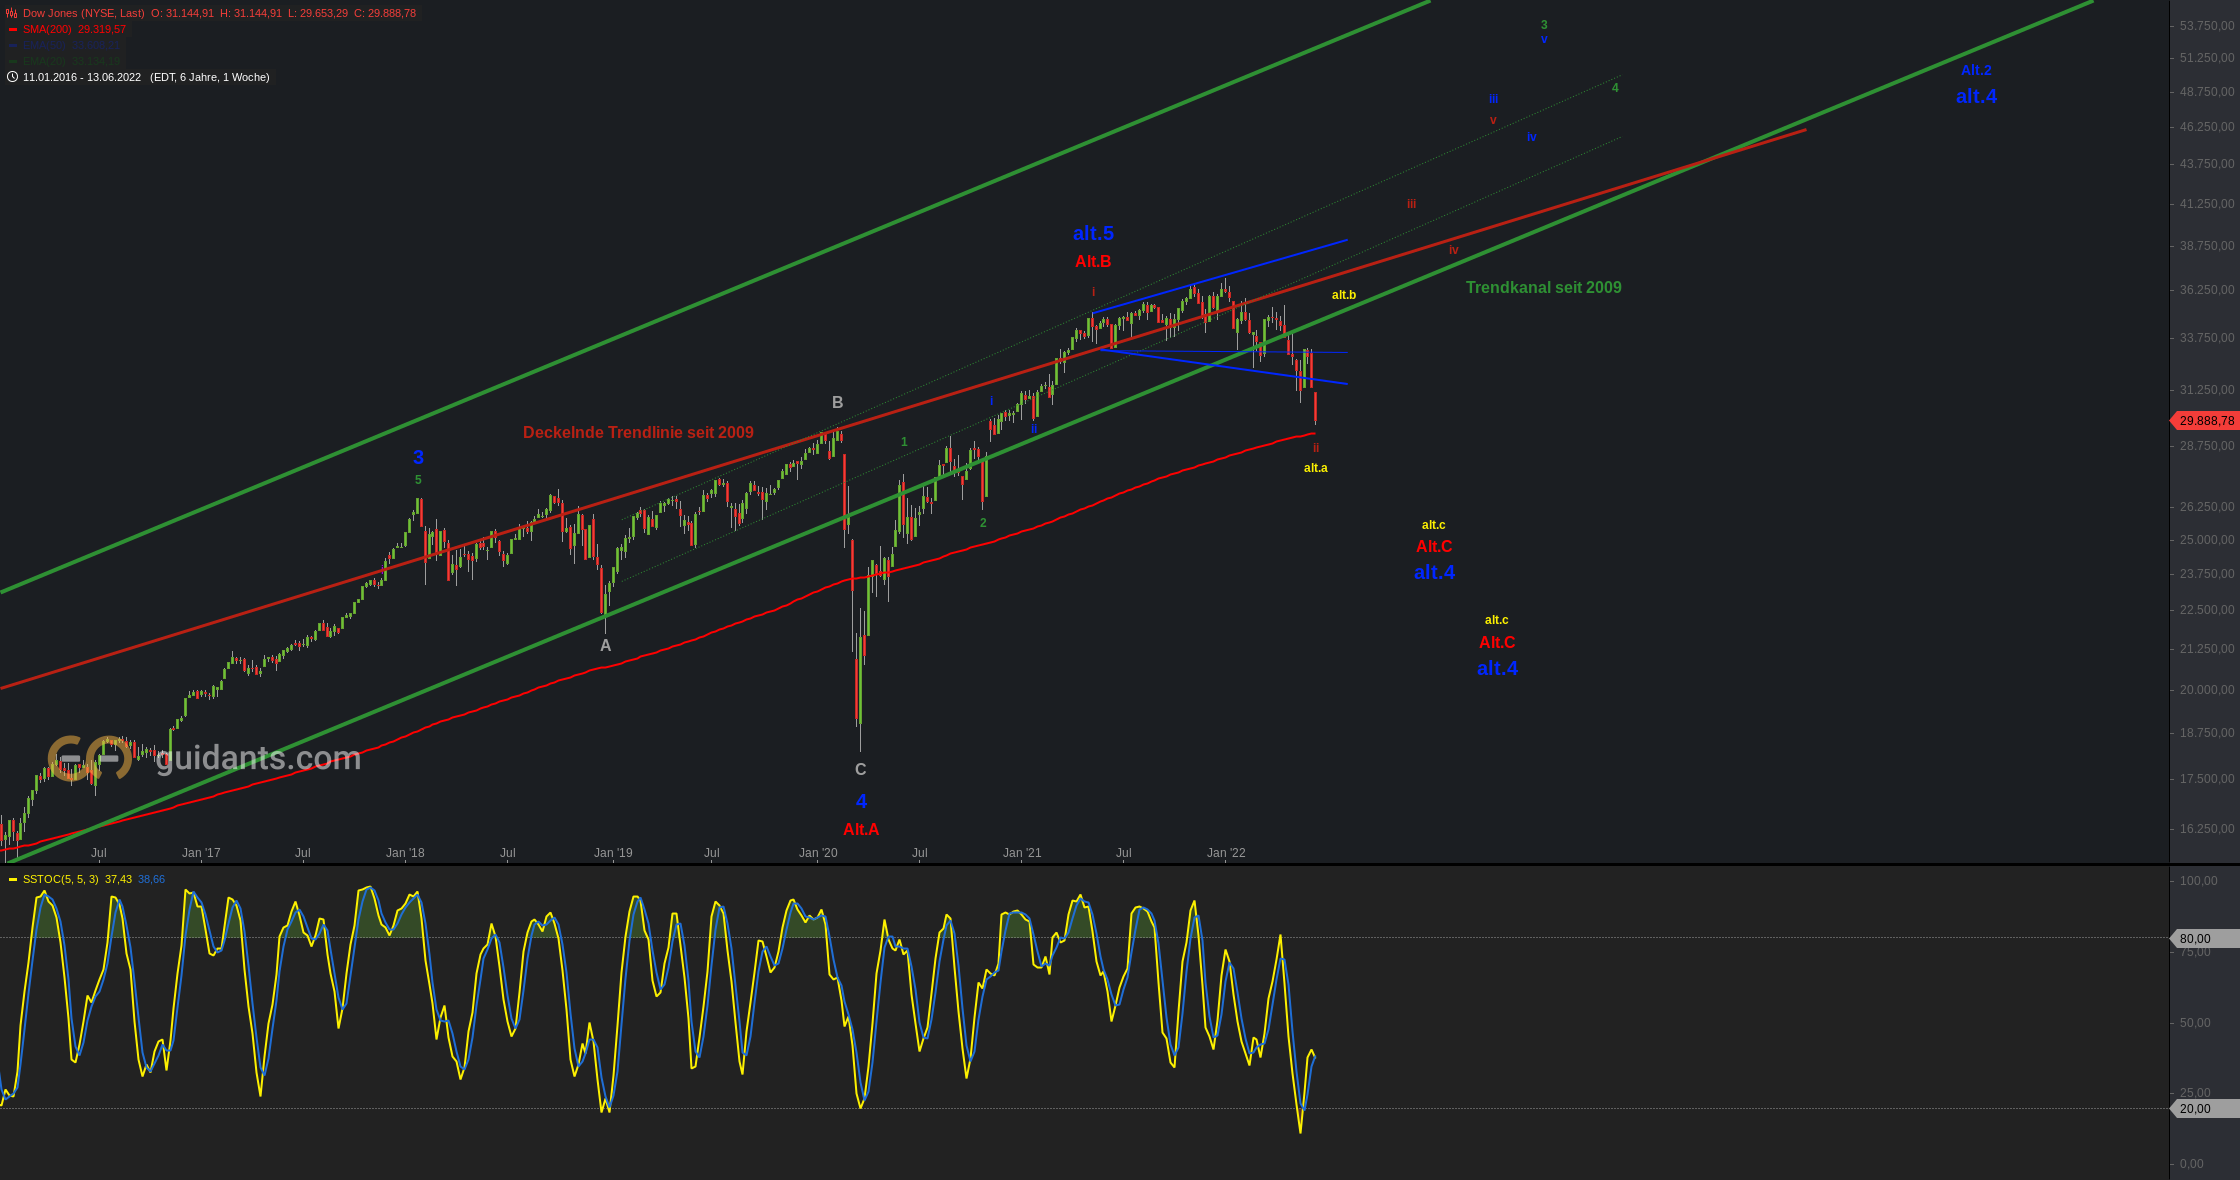Screen dimensions: 2240x1180
Task: Click the Jan '20 time axis label
Action: click(x=818, y=853)
